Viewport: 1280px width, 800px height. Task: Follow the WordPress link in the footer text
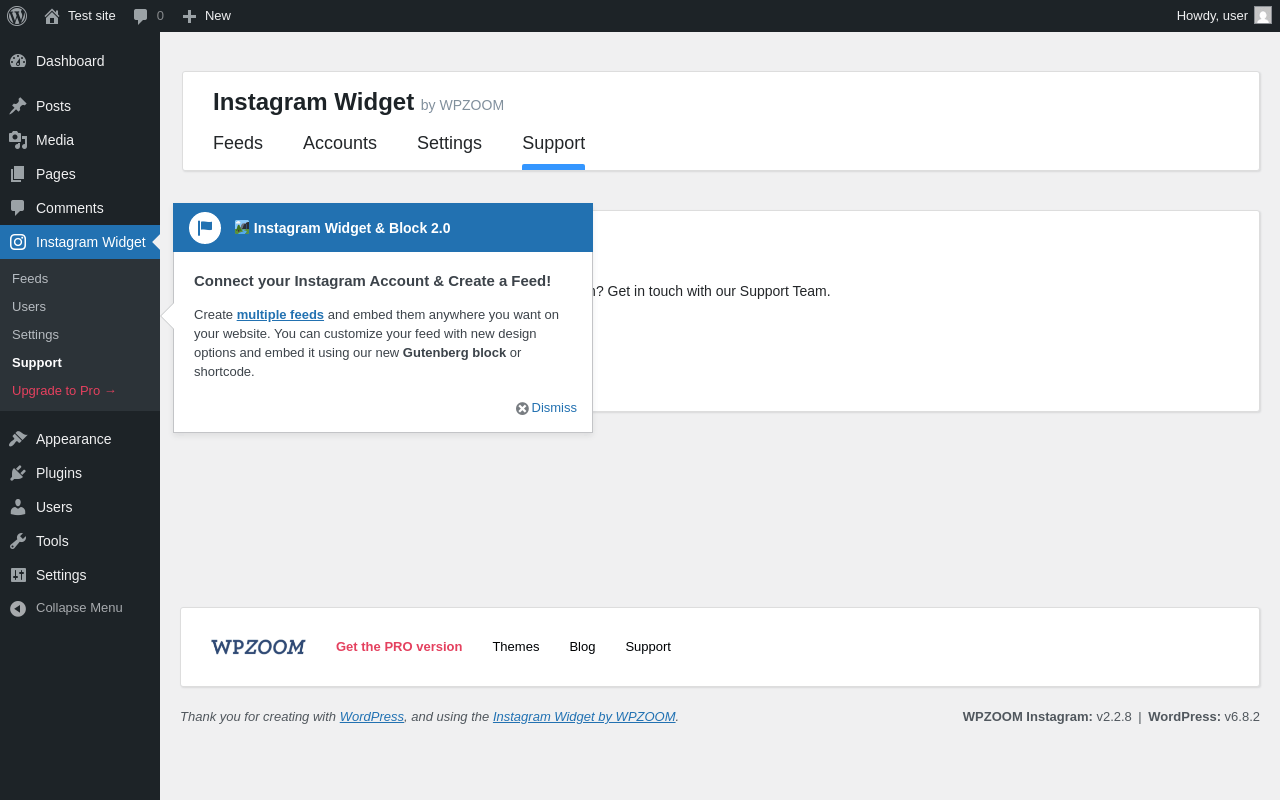pyautogui.click(x=372, y=717)
